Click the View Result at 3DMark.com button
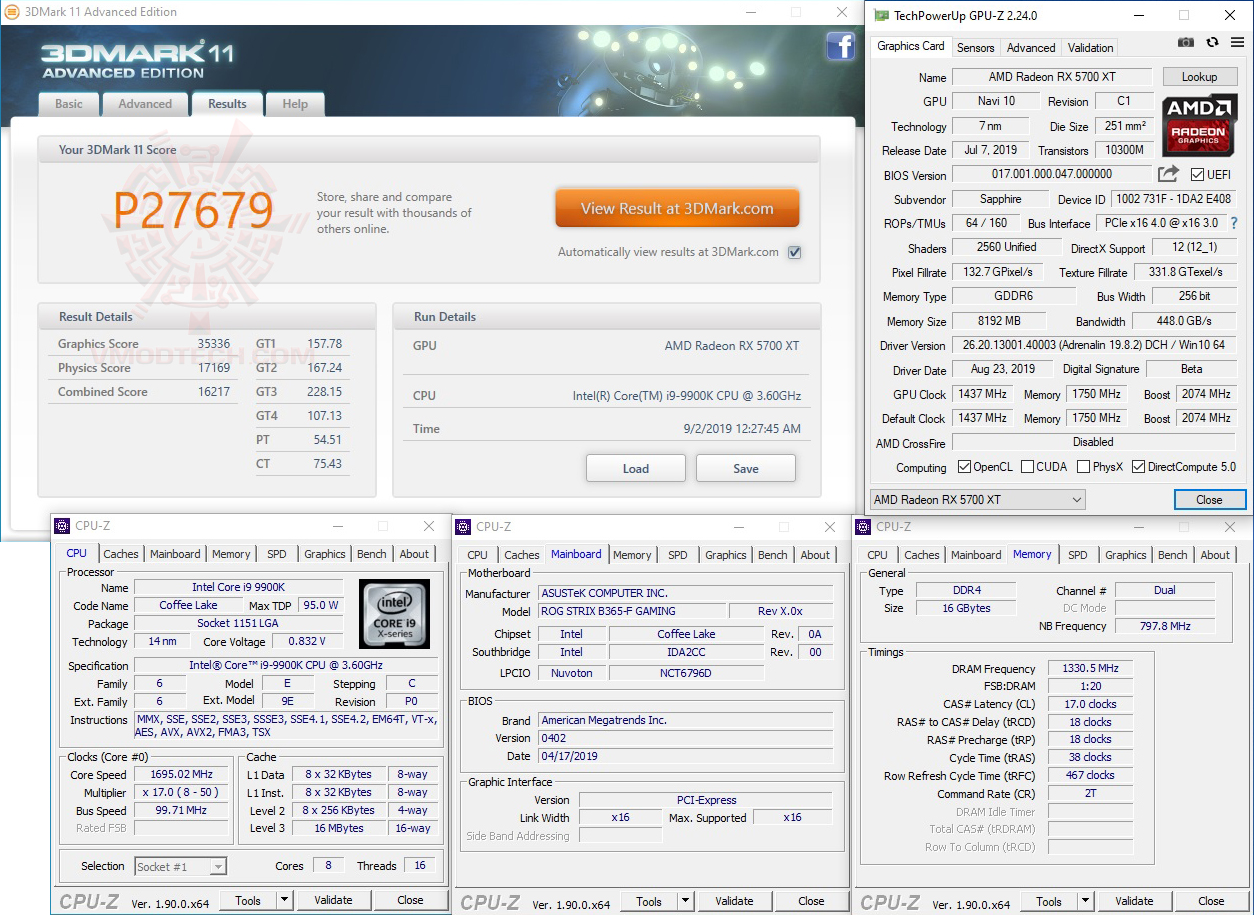 [677, 208]
